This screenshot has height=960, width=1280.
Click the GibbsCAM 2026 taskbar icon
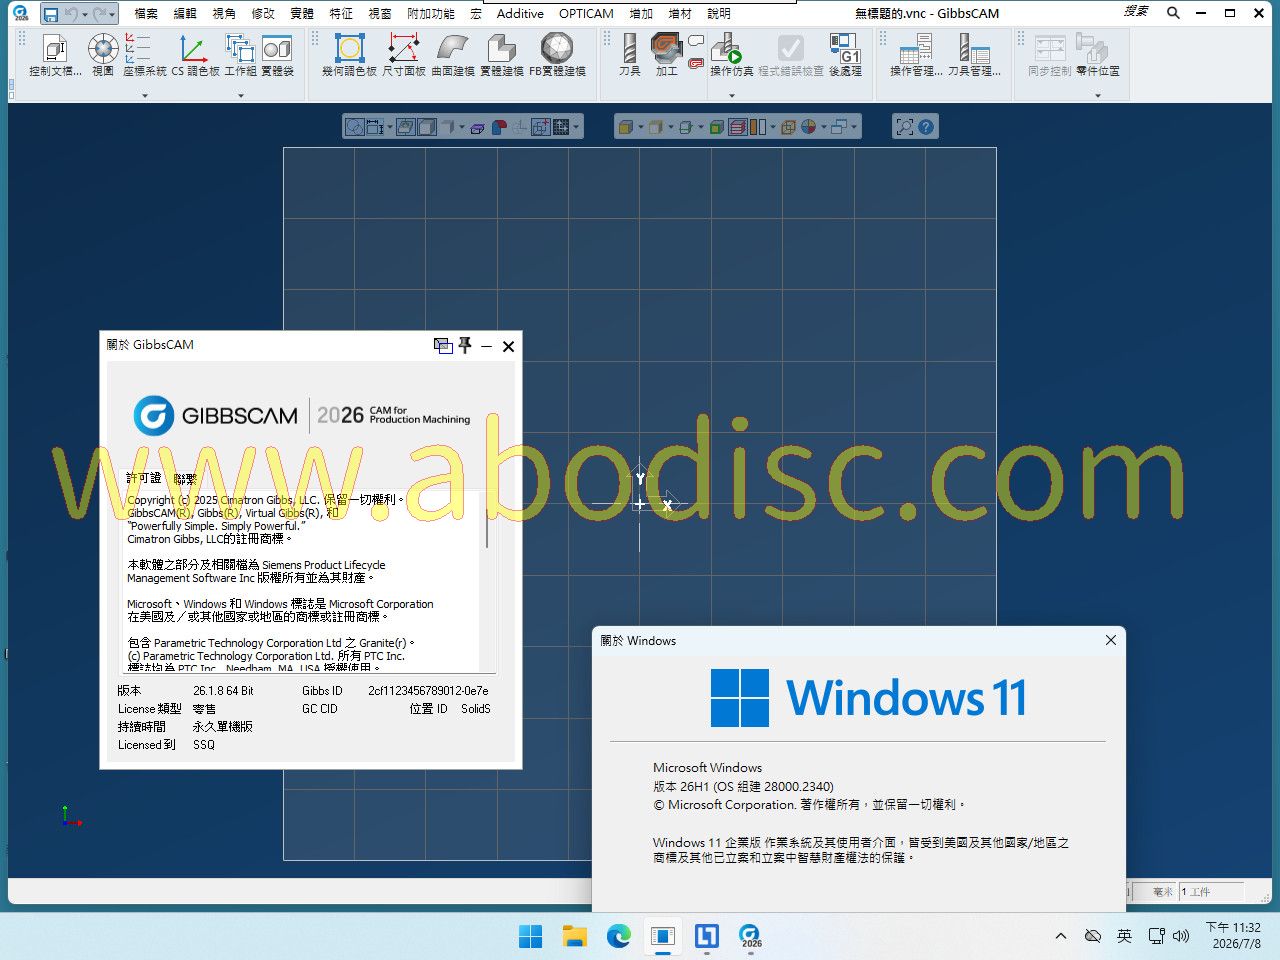751,937
